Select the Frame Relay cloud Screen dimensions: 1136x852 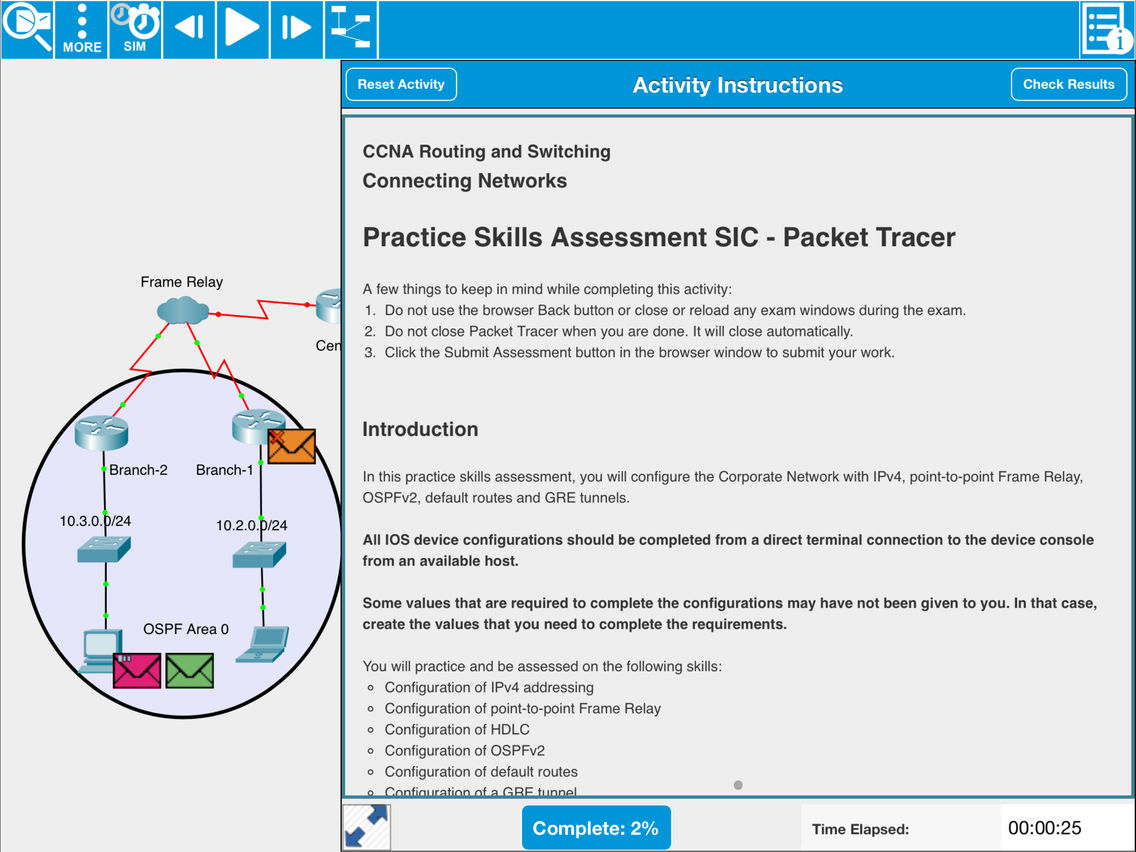click(183, 310)
